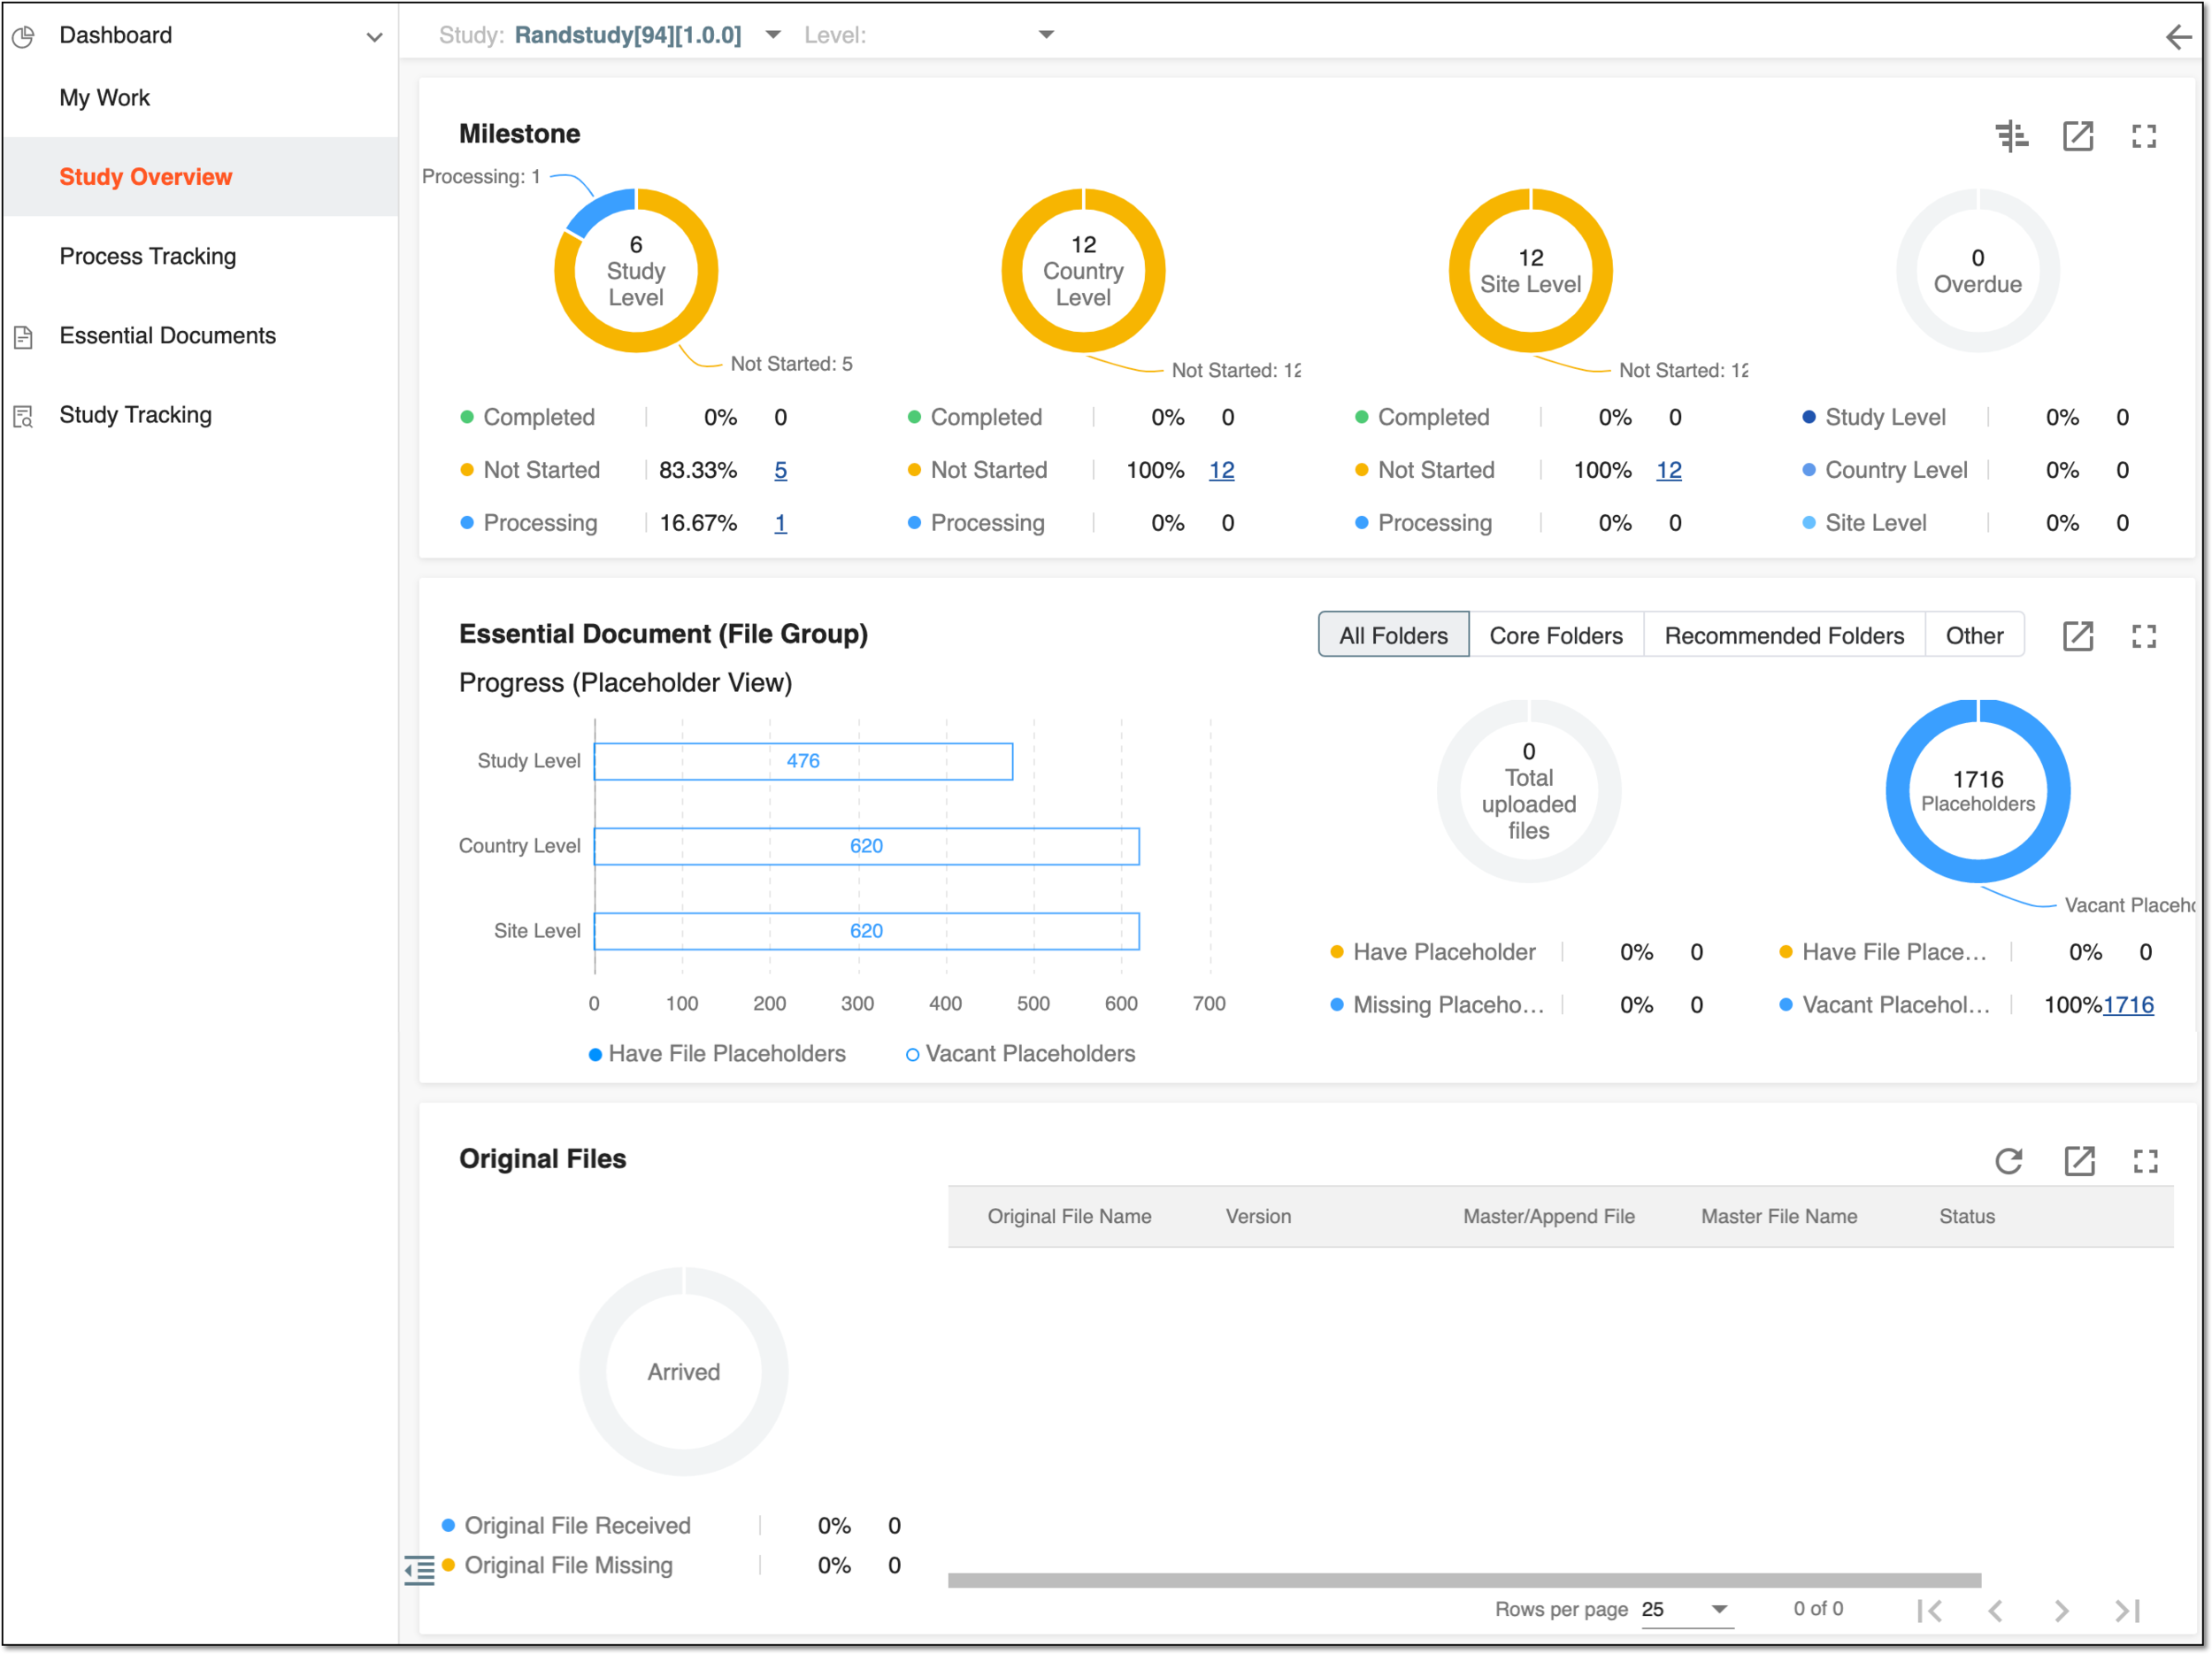The image size is (2212, 1654).
Task: Open Vacant Placeholder count 1716 link
Action: click(x=2128, y=1005)
